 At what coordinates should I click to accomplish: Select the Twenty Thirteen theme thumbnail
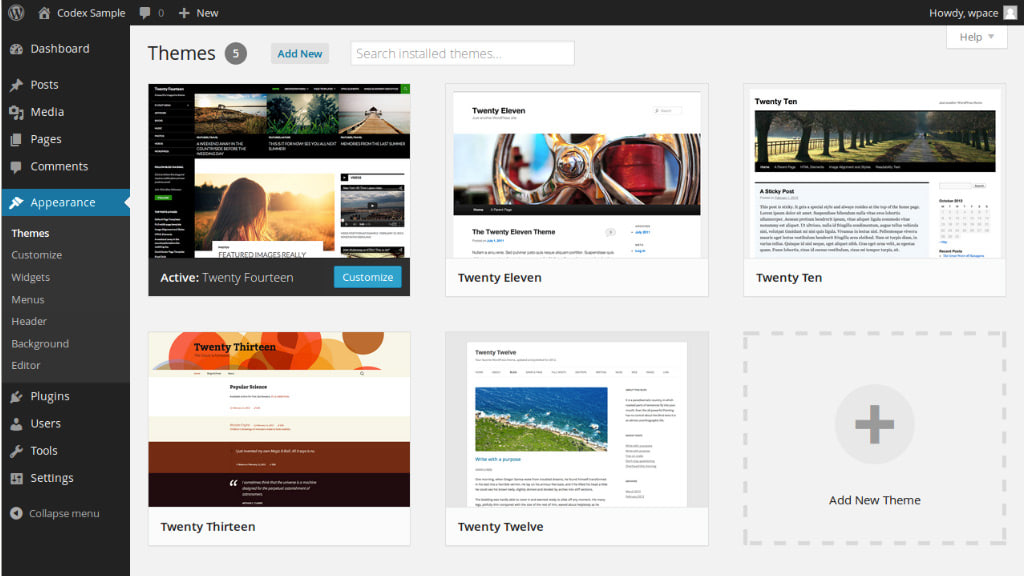pos(279,420)
